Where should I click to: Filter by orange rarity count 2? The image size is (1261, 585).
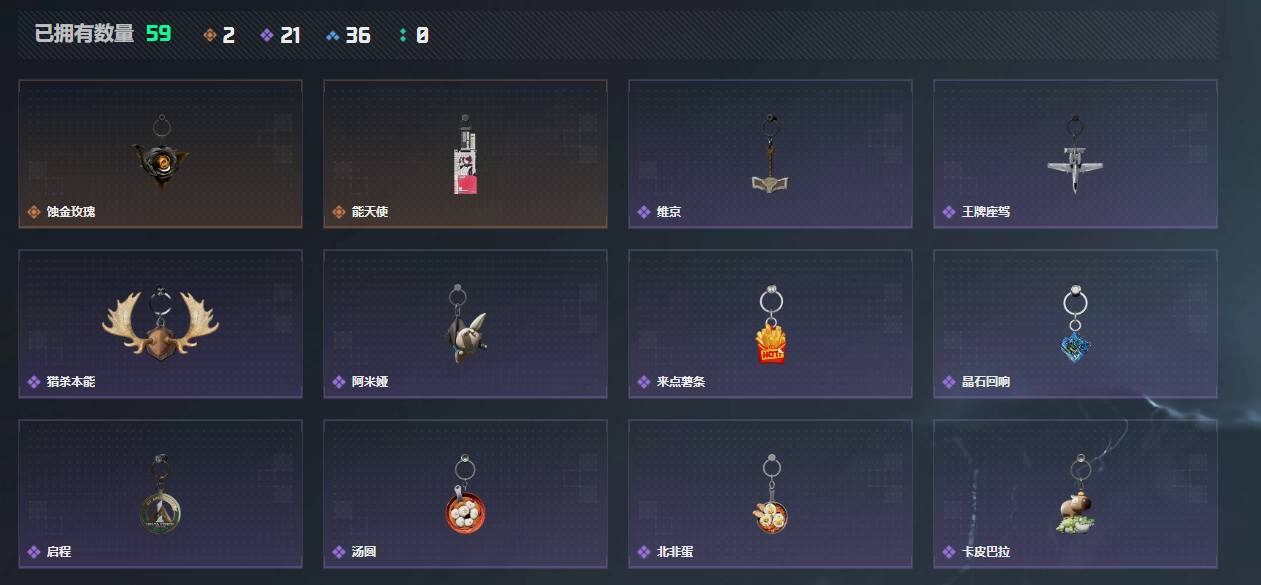219,35
